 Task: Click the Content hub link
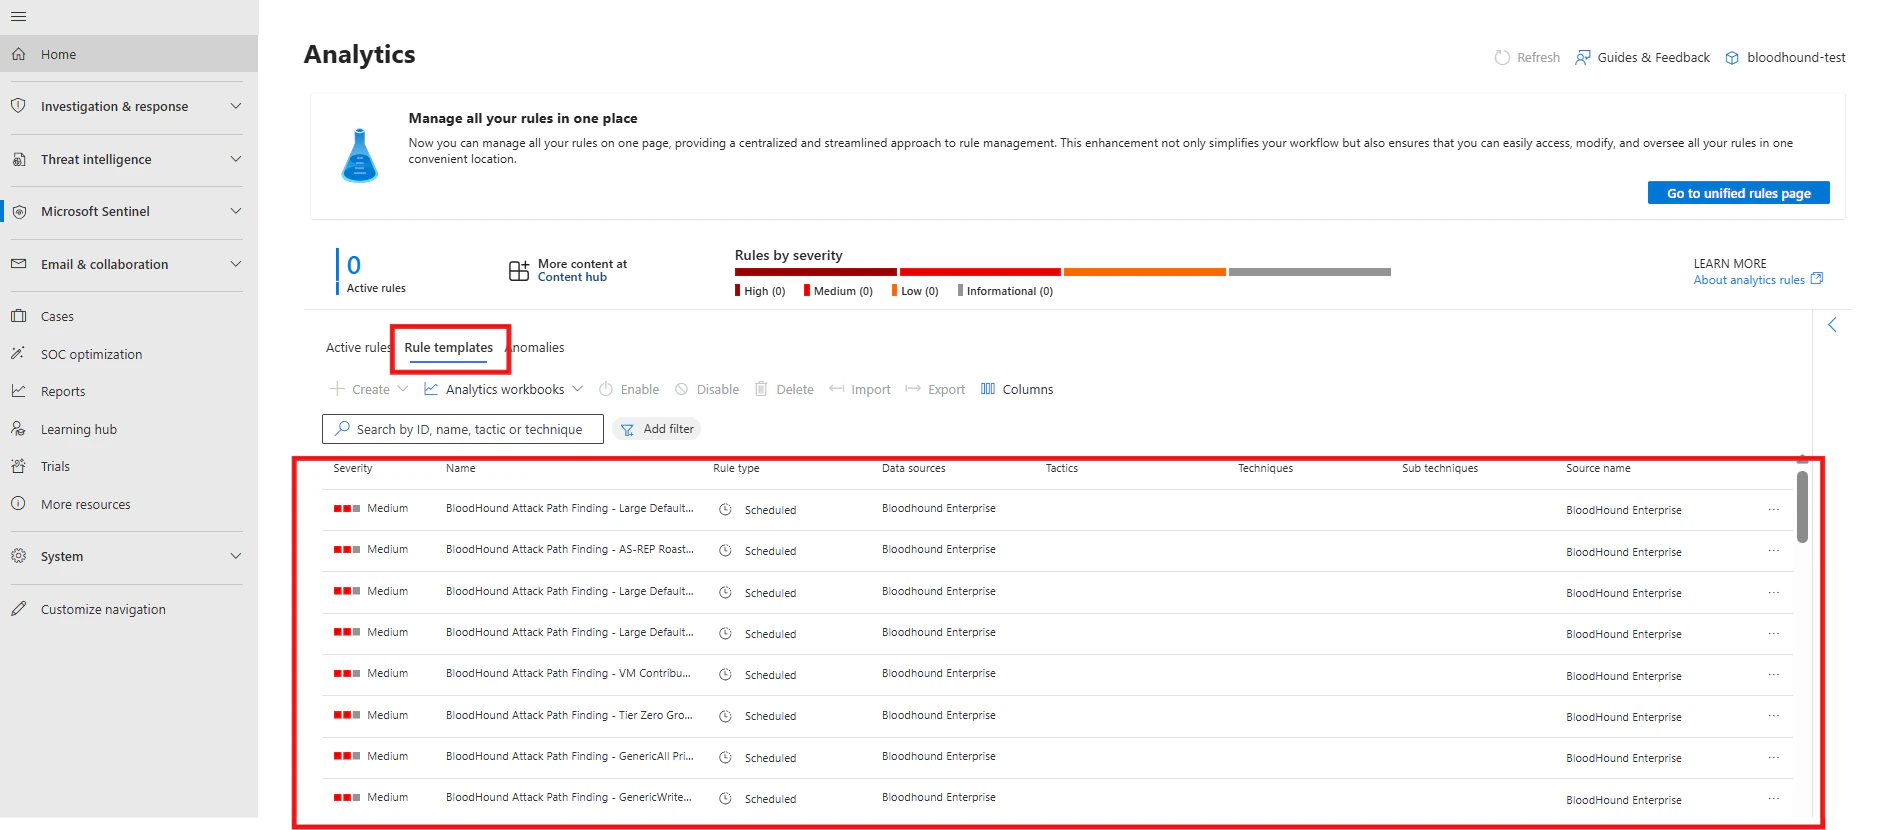[x=572, y=277]
